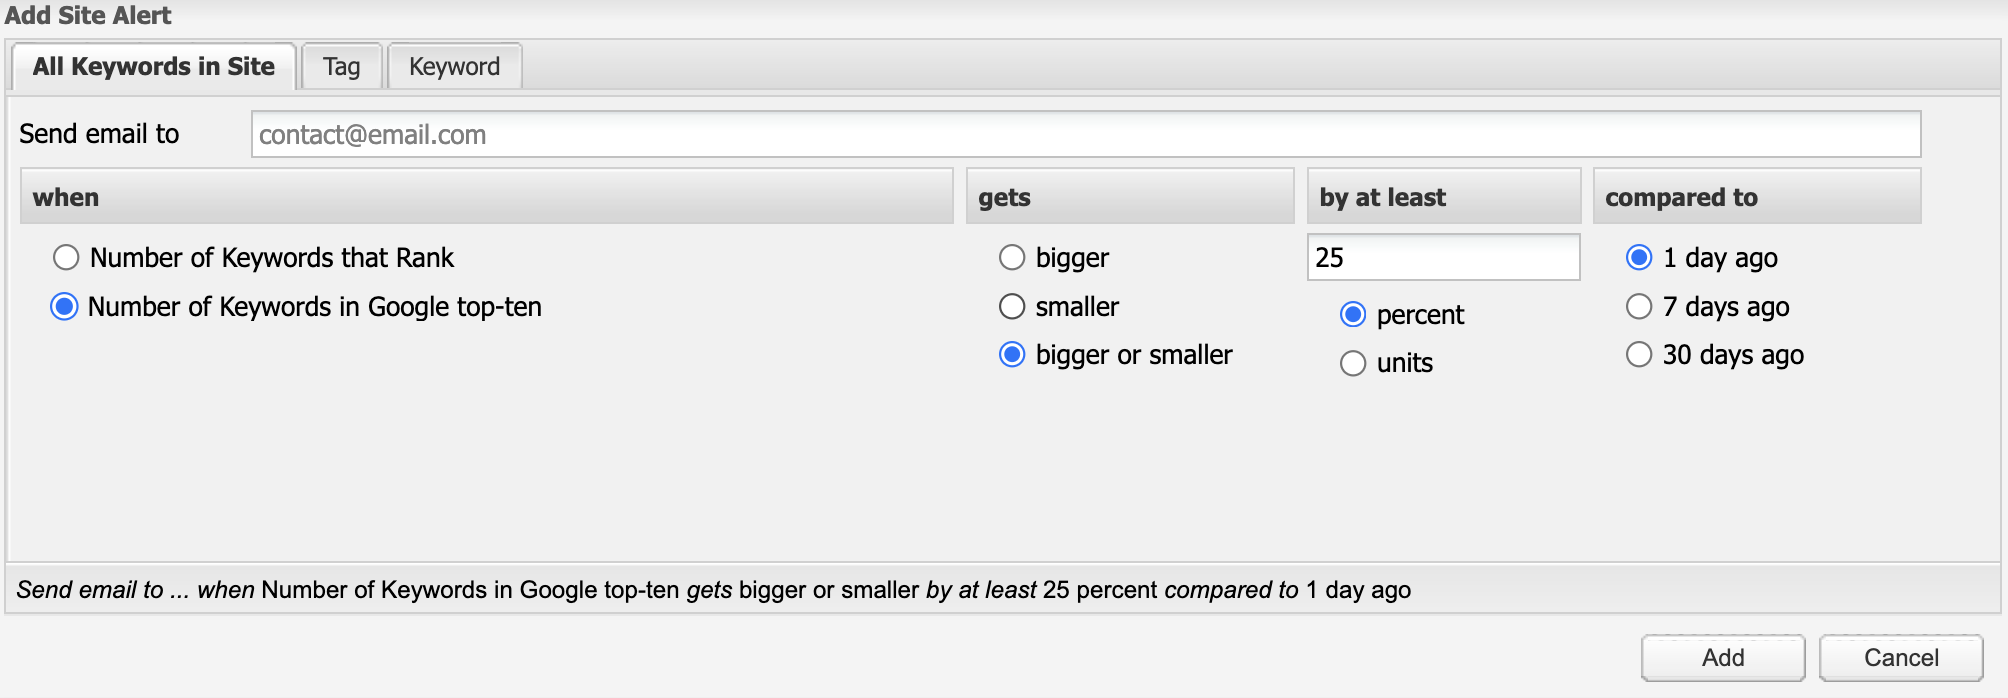The image size is (2008, 698).
Task: Switch to the Keyword tab
Action: pyautogui.click(x=454, y=67)
